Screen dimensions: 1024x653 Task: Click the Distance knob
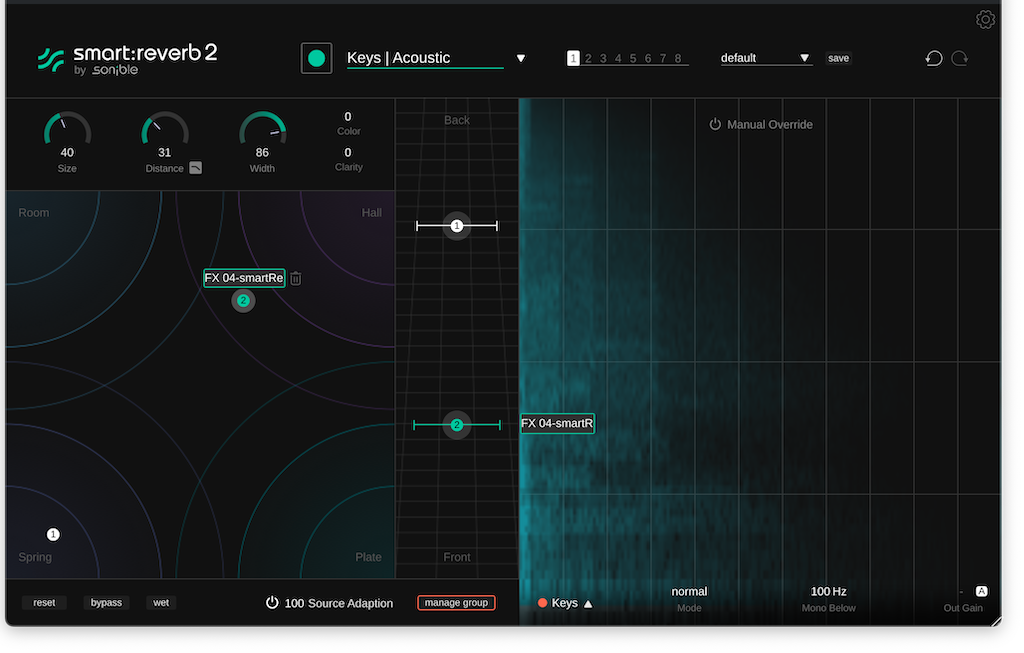point(165,128)
